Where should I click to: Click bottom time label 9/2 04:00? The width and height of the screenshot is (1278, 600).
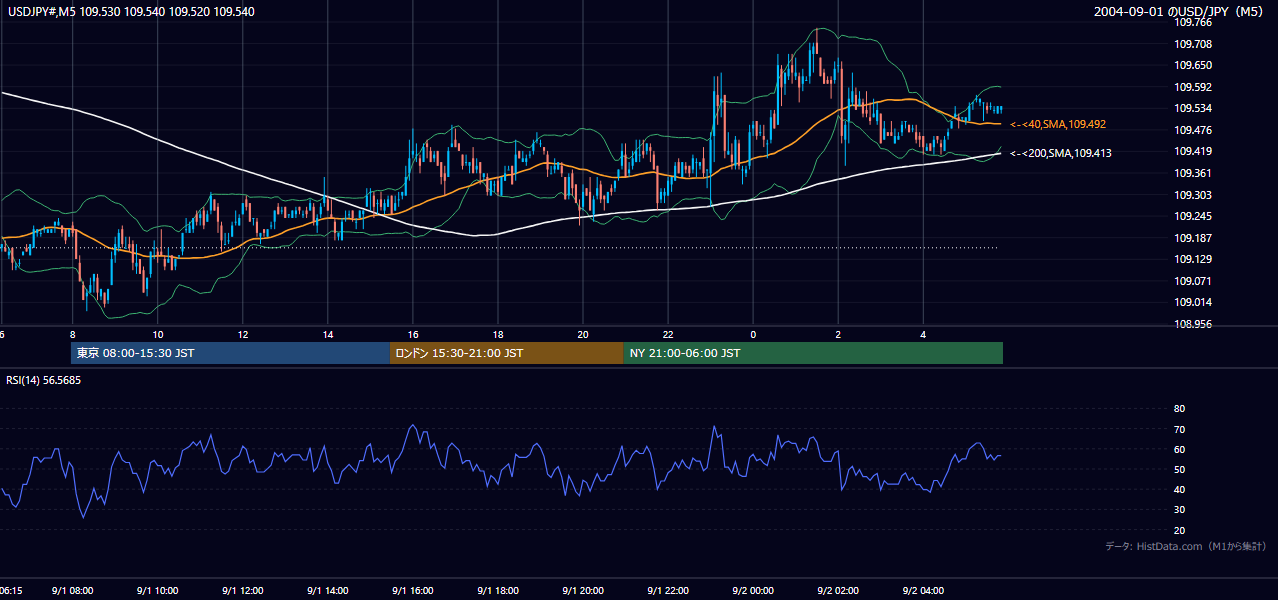[x=923, y=591]
